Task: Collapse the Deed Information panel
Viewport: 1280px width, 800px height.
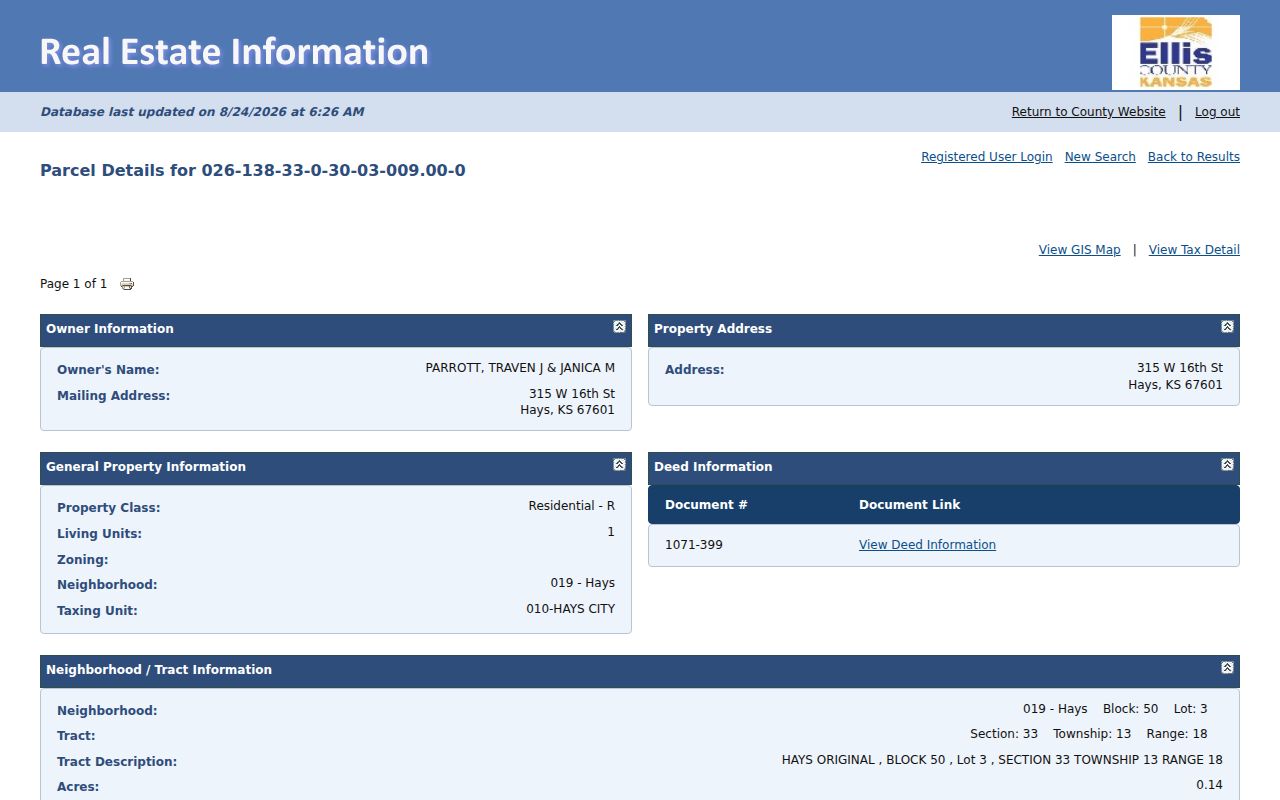Action: [1227, 465]
